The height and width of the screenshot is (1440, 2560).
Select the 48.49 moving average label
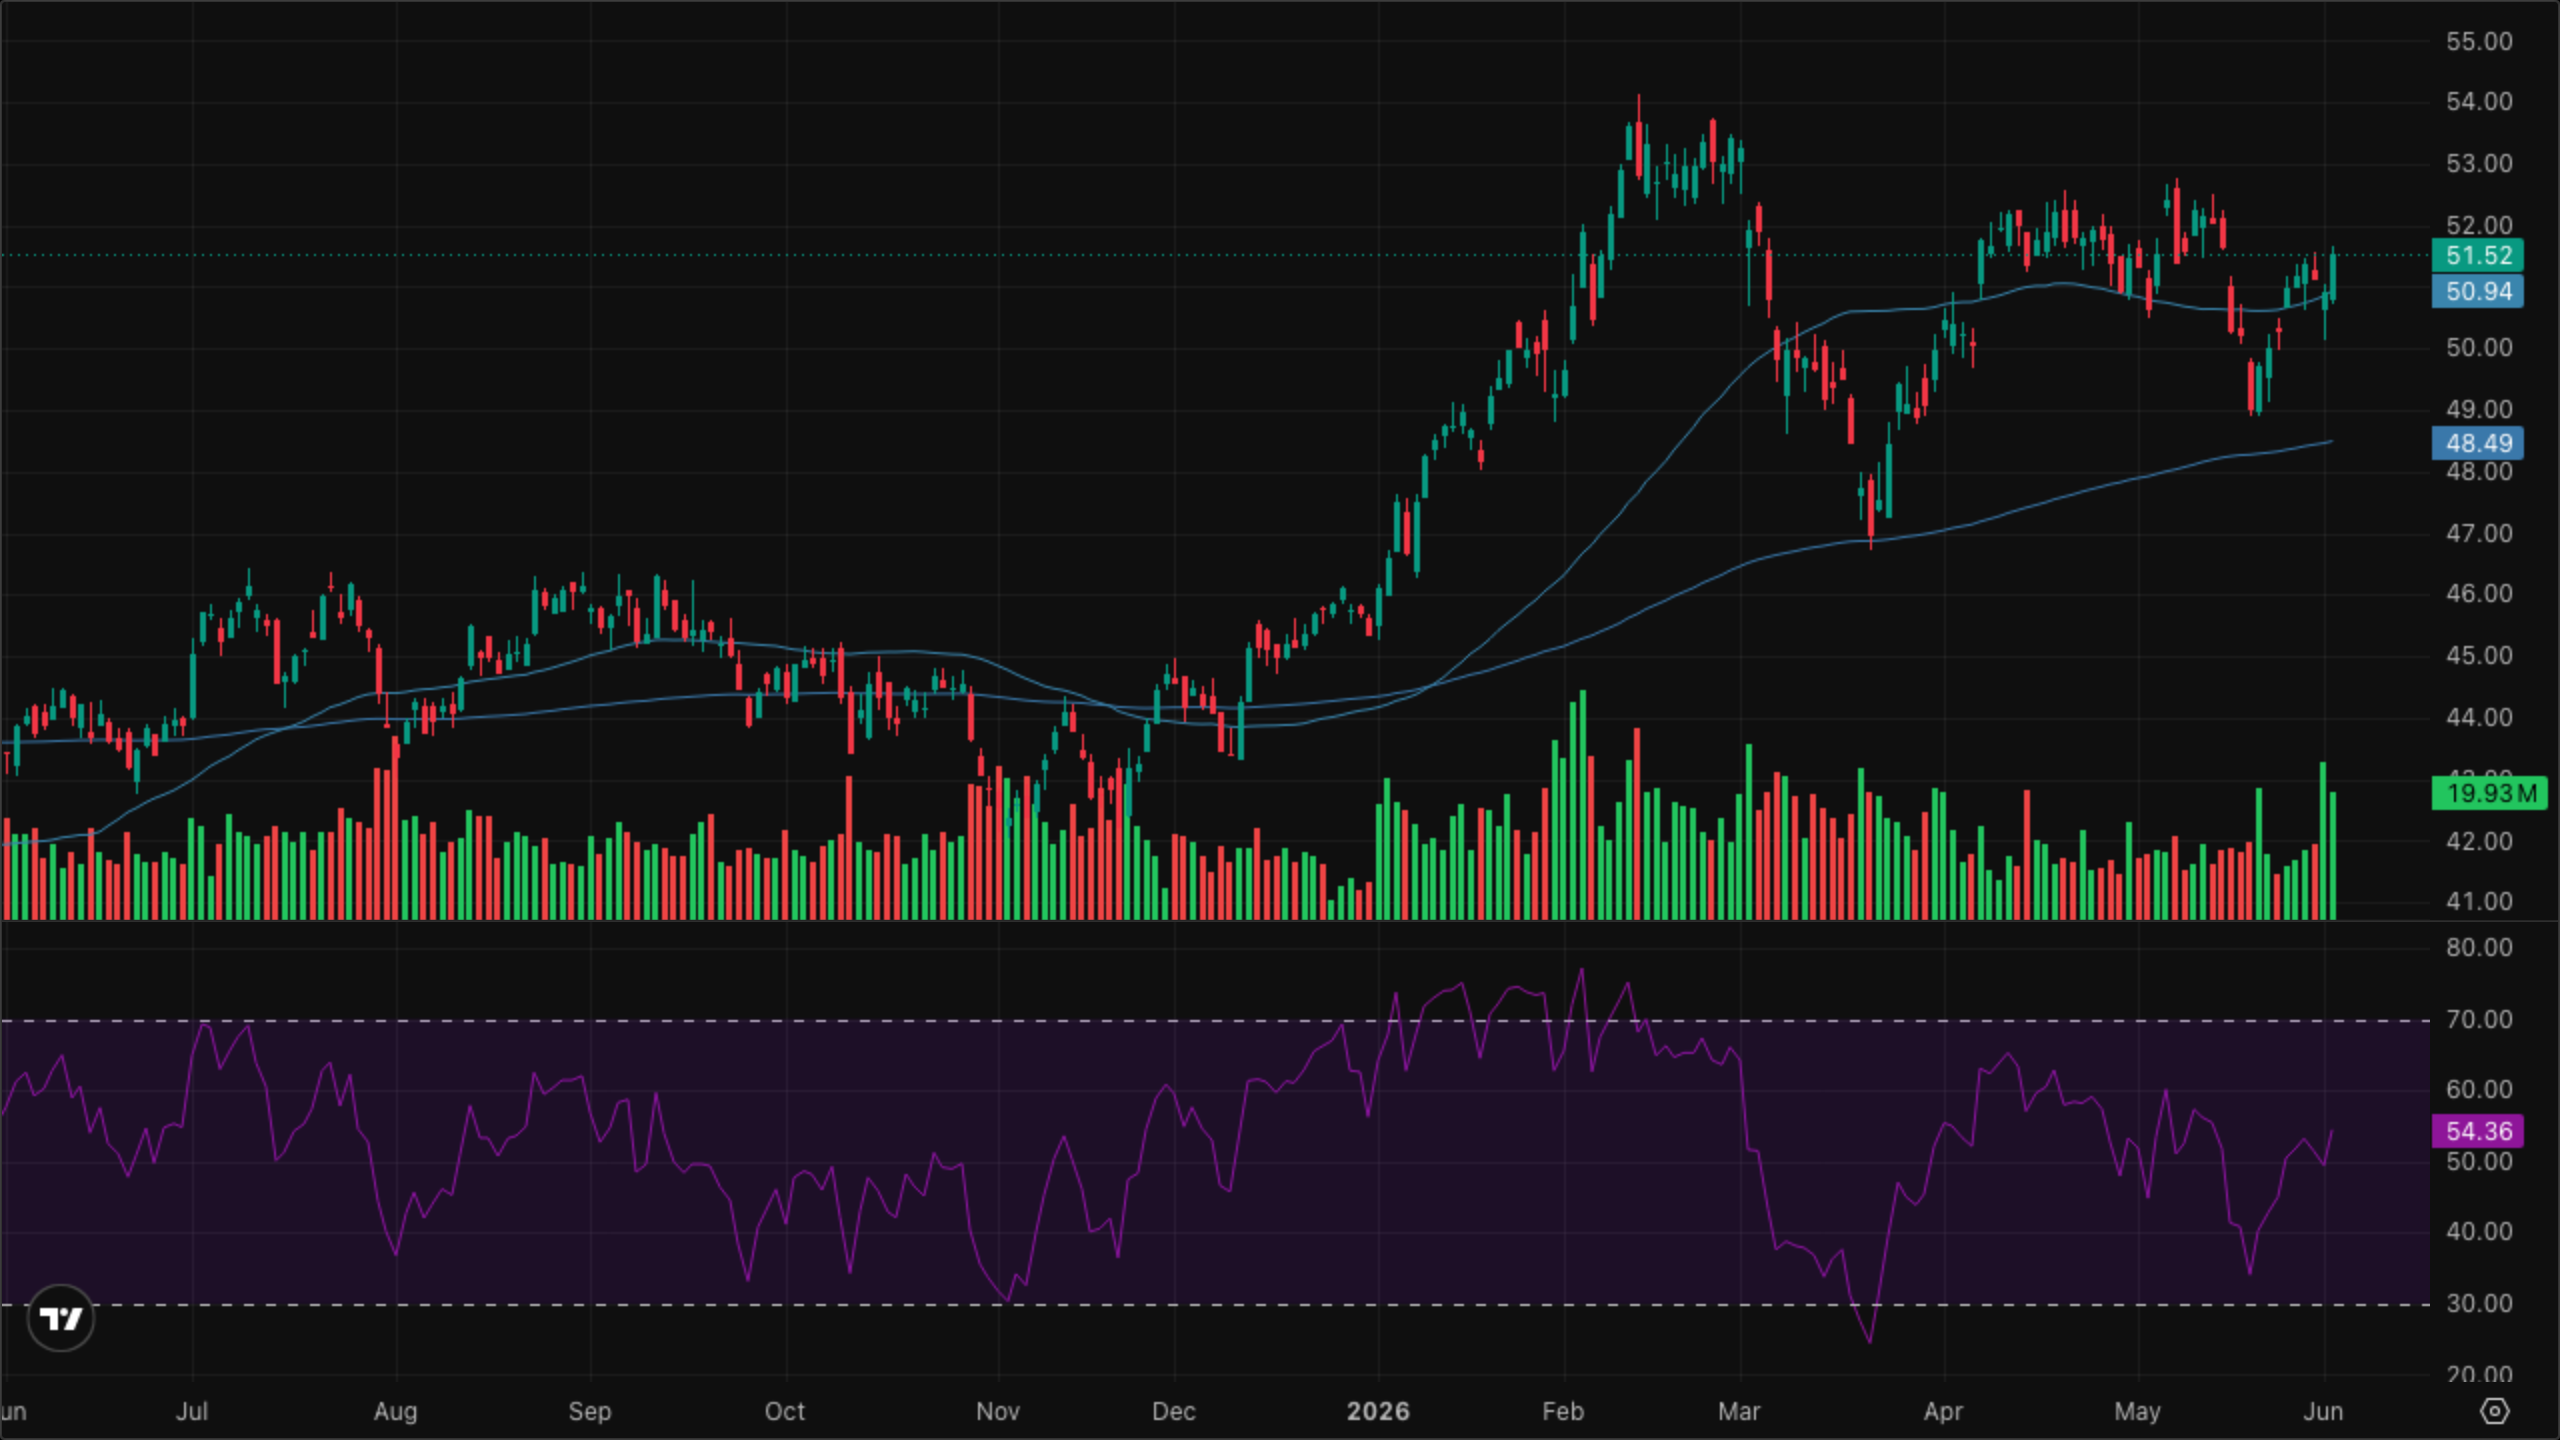click(2478, 443)
